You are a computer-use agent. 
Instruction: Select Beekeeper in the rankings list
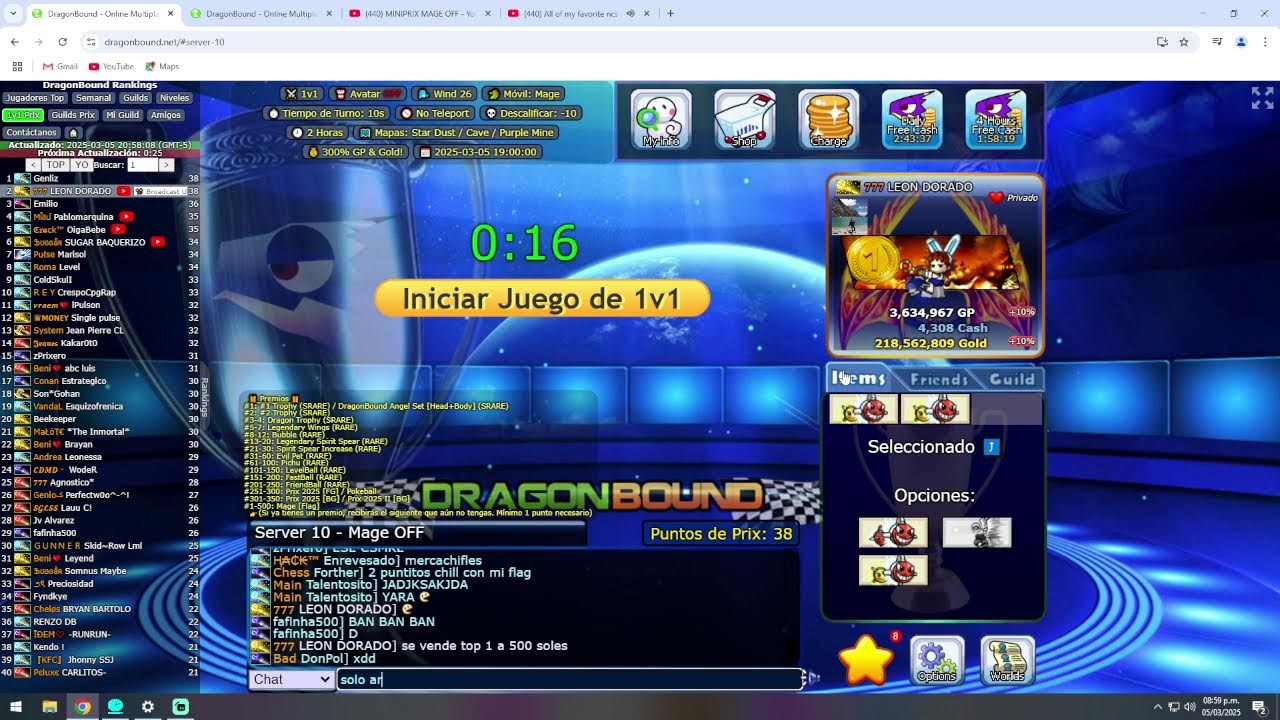coord(100,419)
